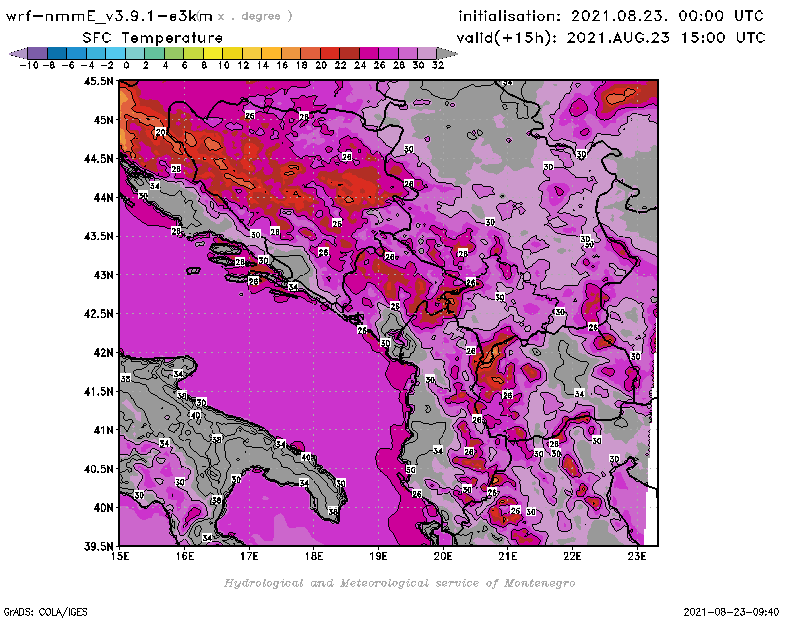Image resolution: width=800 pixels, height=618 pixels.
Task: Click the '50' contour label near the Albanian coast
Action: (x=411, y=470)
